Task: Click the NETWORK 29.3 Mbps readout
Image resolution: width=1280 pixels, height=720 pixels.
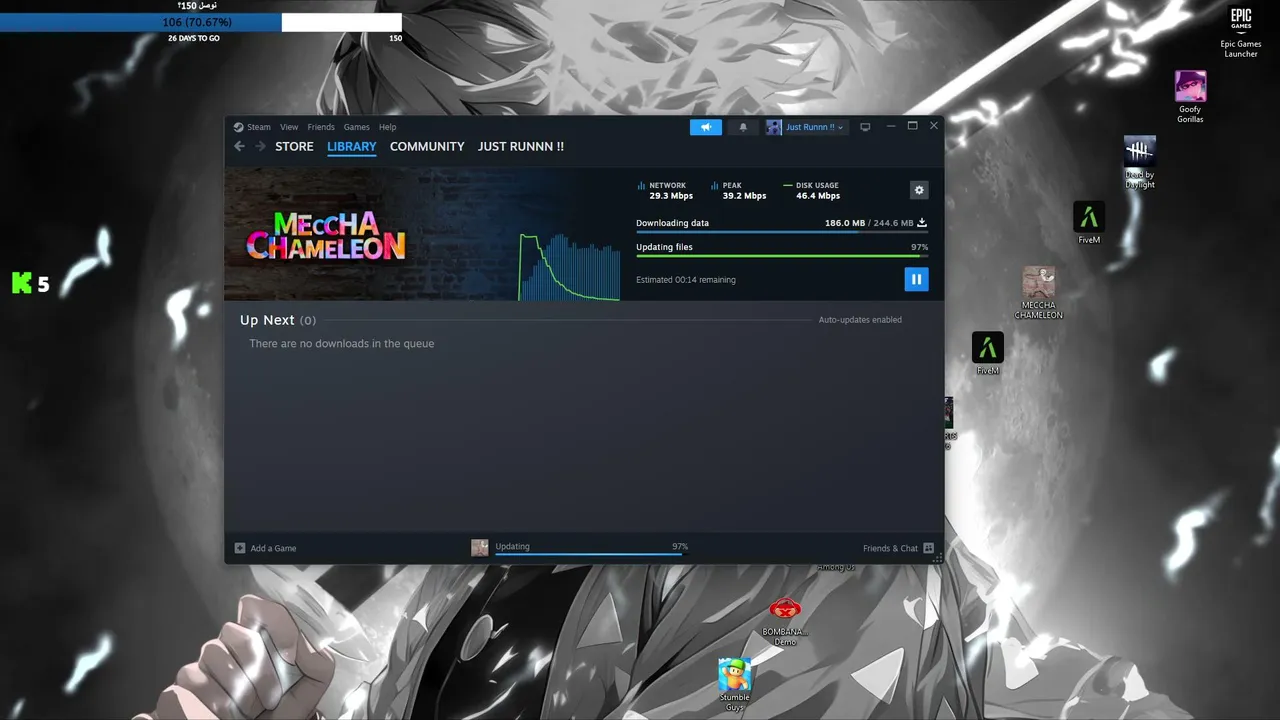Action: coord(666,190)
